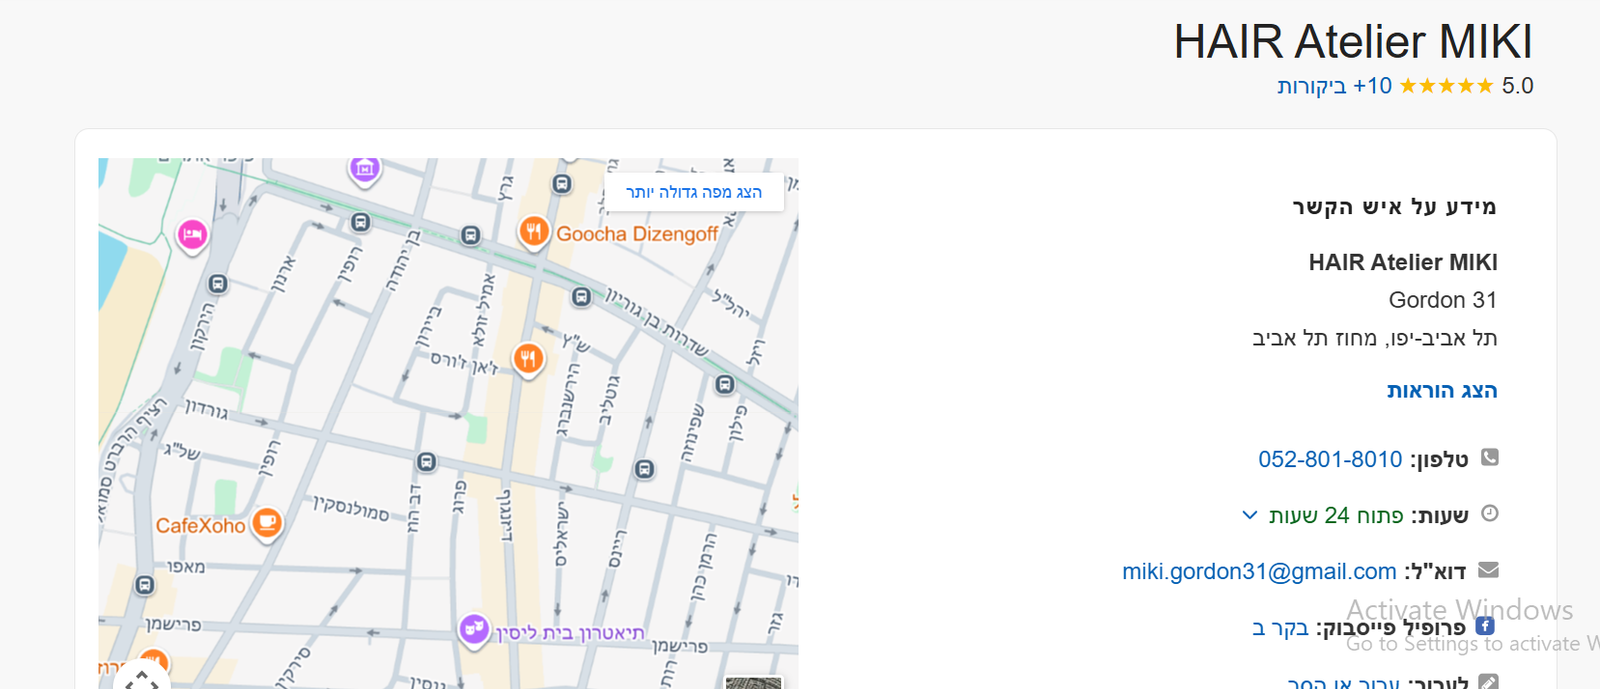Click the bus stop icon on Ben Gurion boulevard

pos(582,297)
